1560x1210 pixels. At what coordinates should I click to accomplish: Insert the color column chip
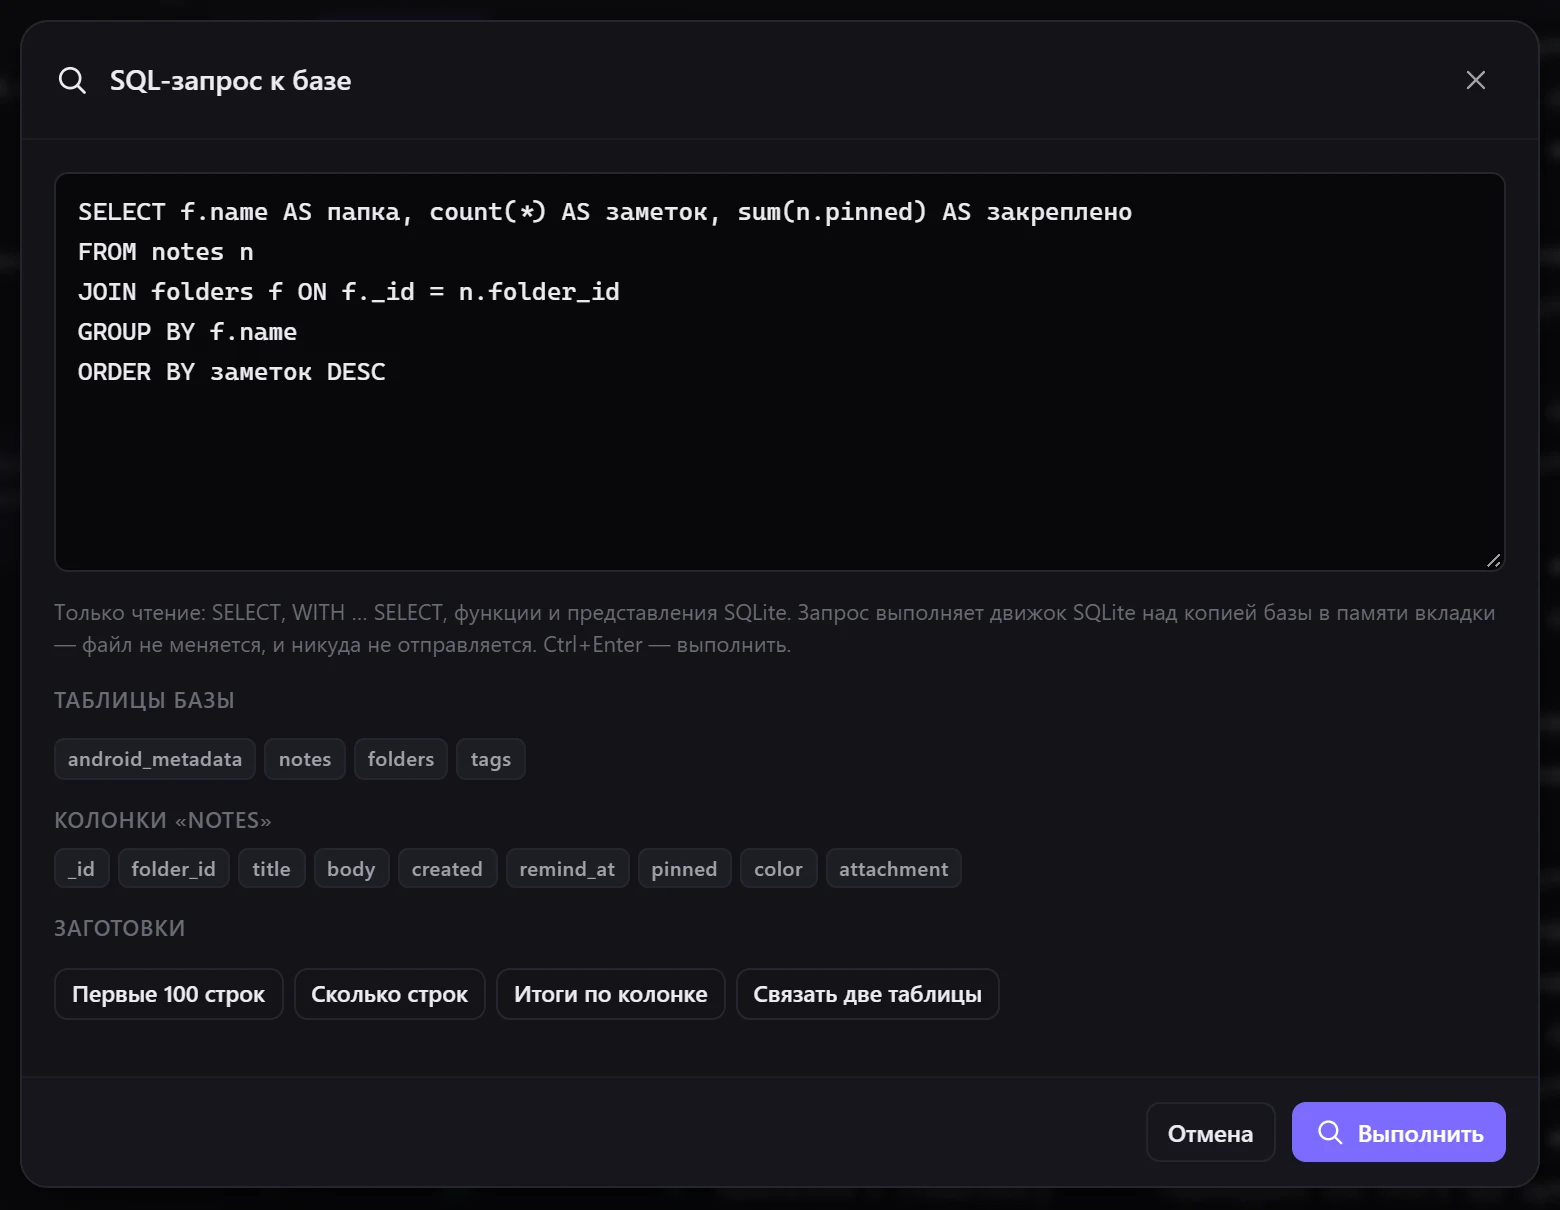pos(778,868)
